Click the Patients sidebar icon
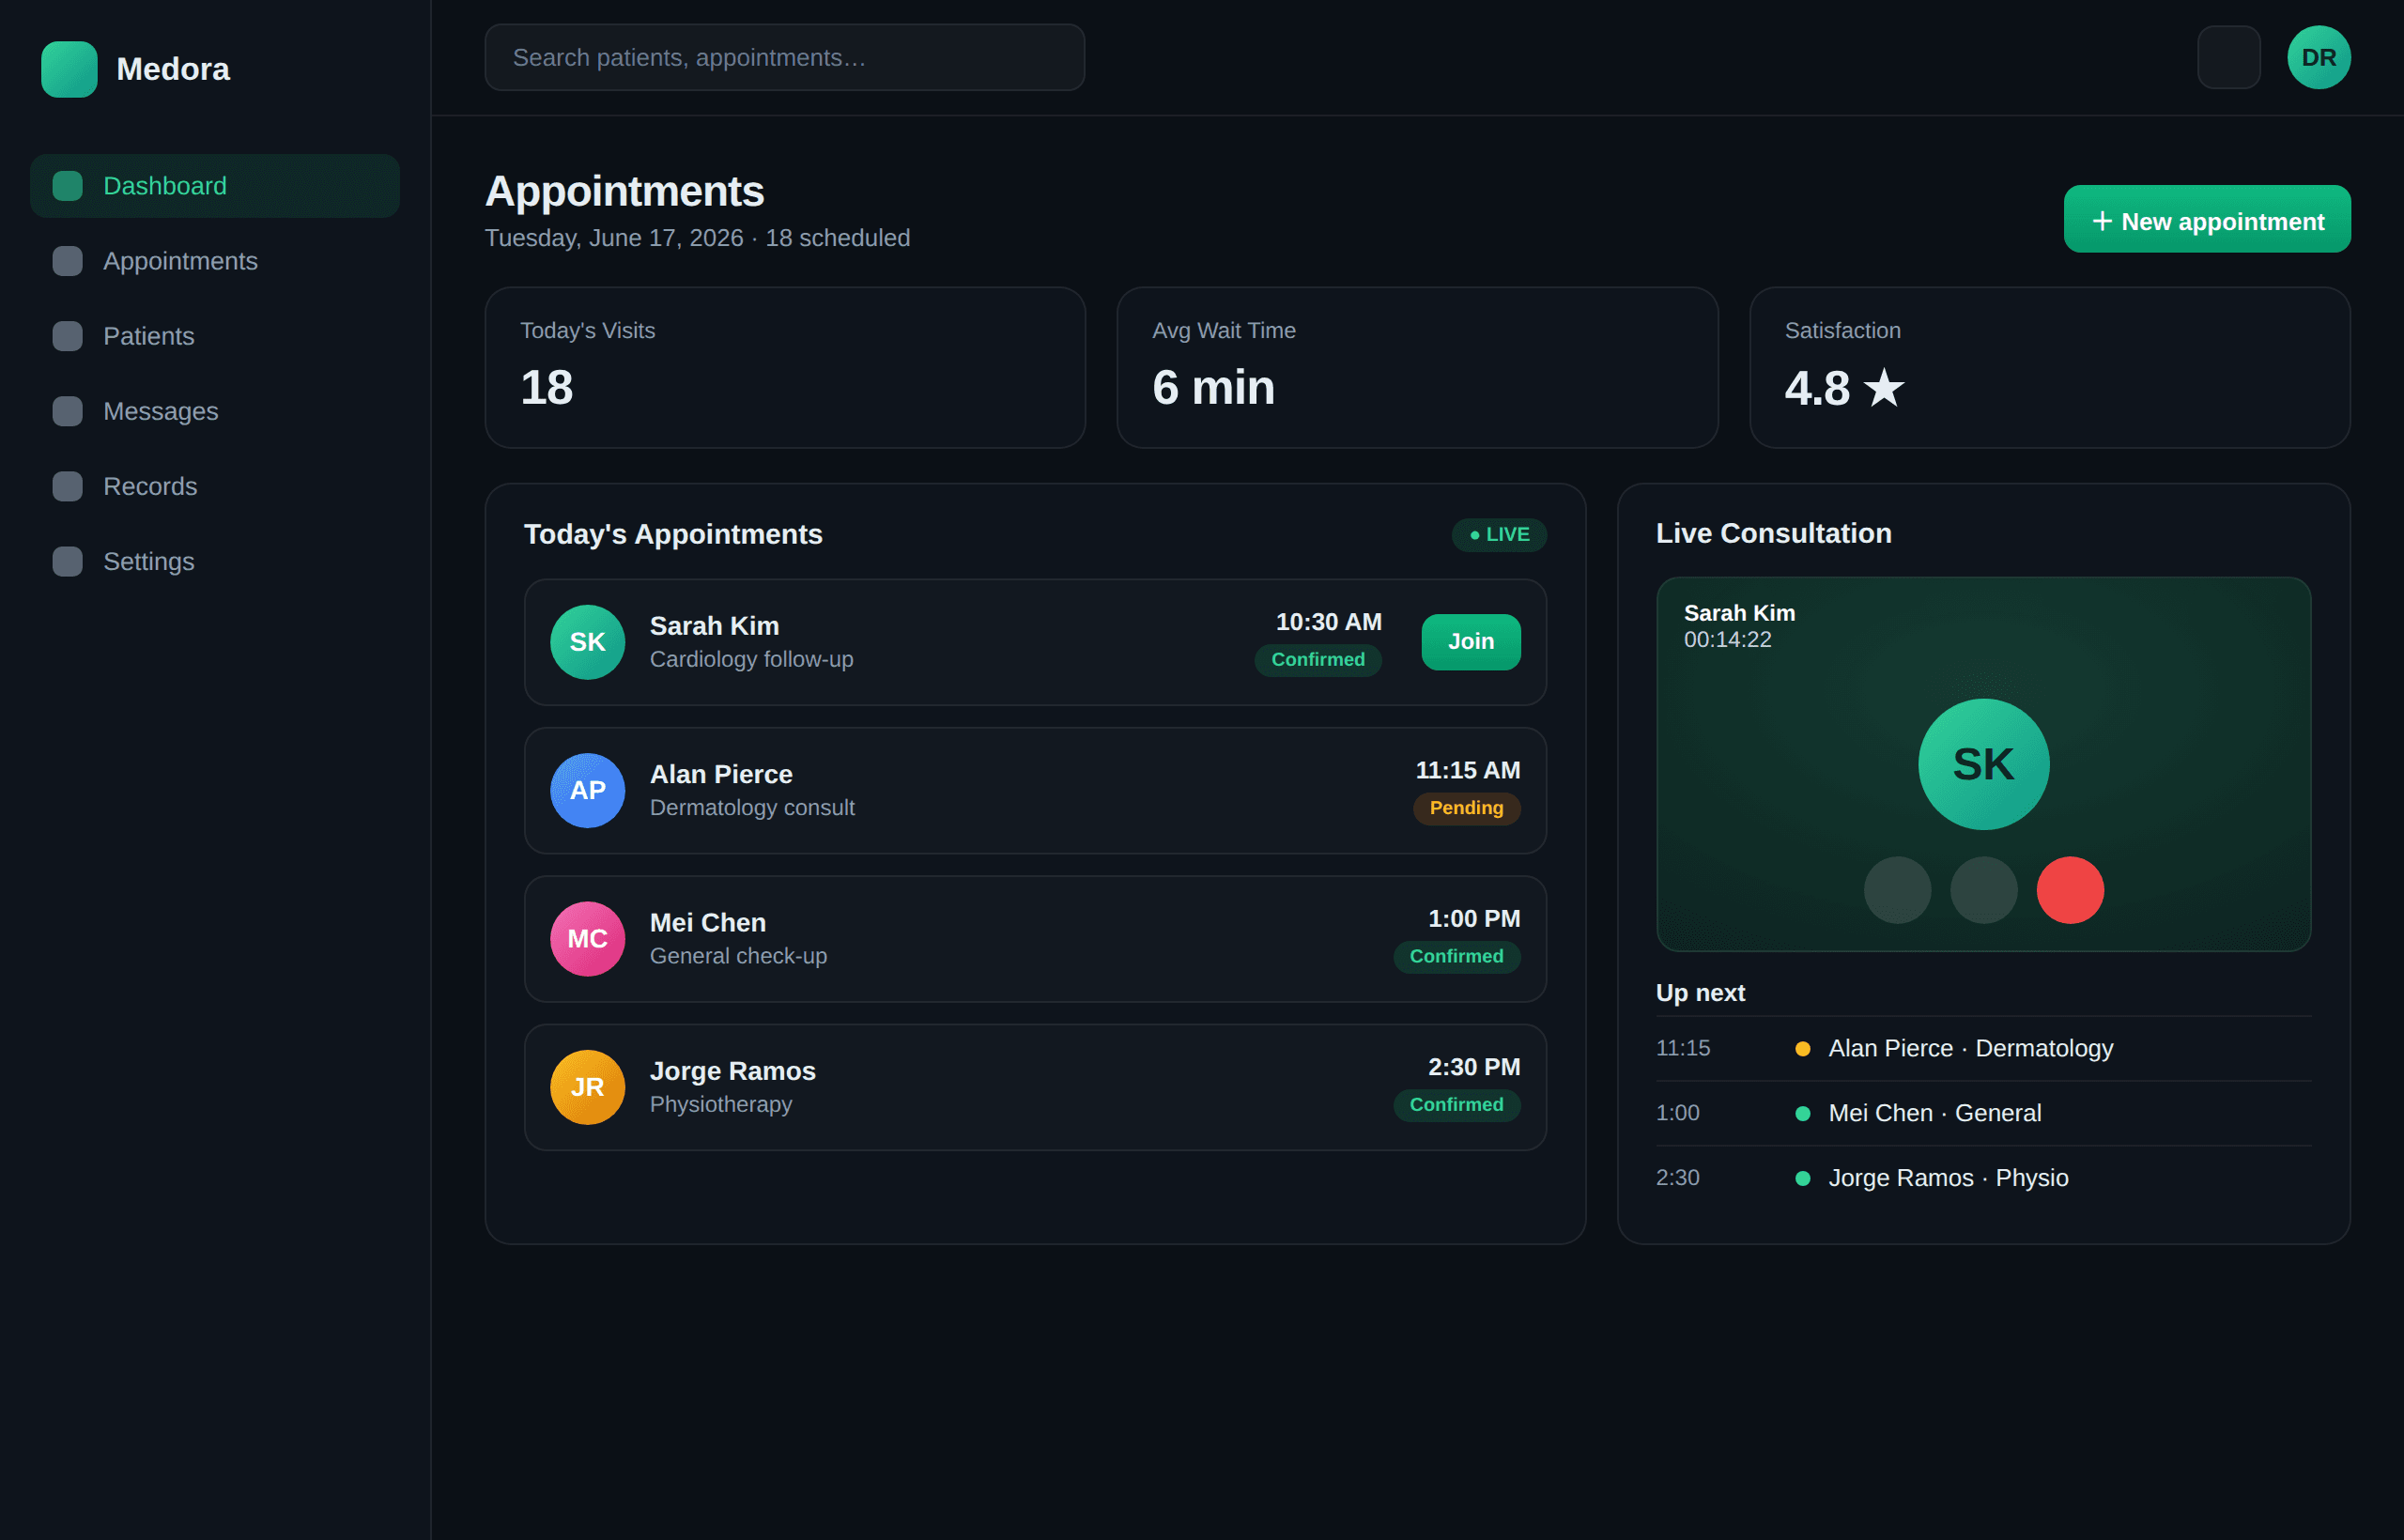Screen dimensions: 2404x1540 coord(67,336)
